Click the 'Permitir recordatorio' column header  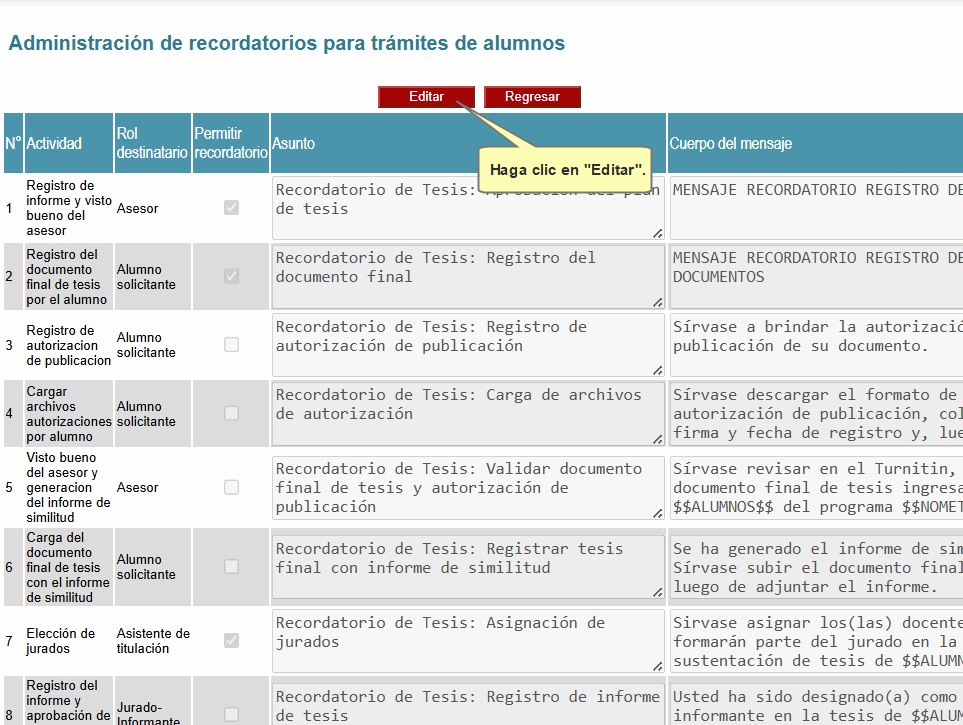click(x=231, y=143)
